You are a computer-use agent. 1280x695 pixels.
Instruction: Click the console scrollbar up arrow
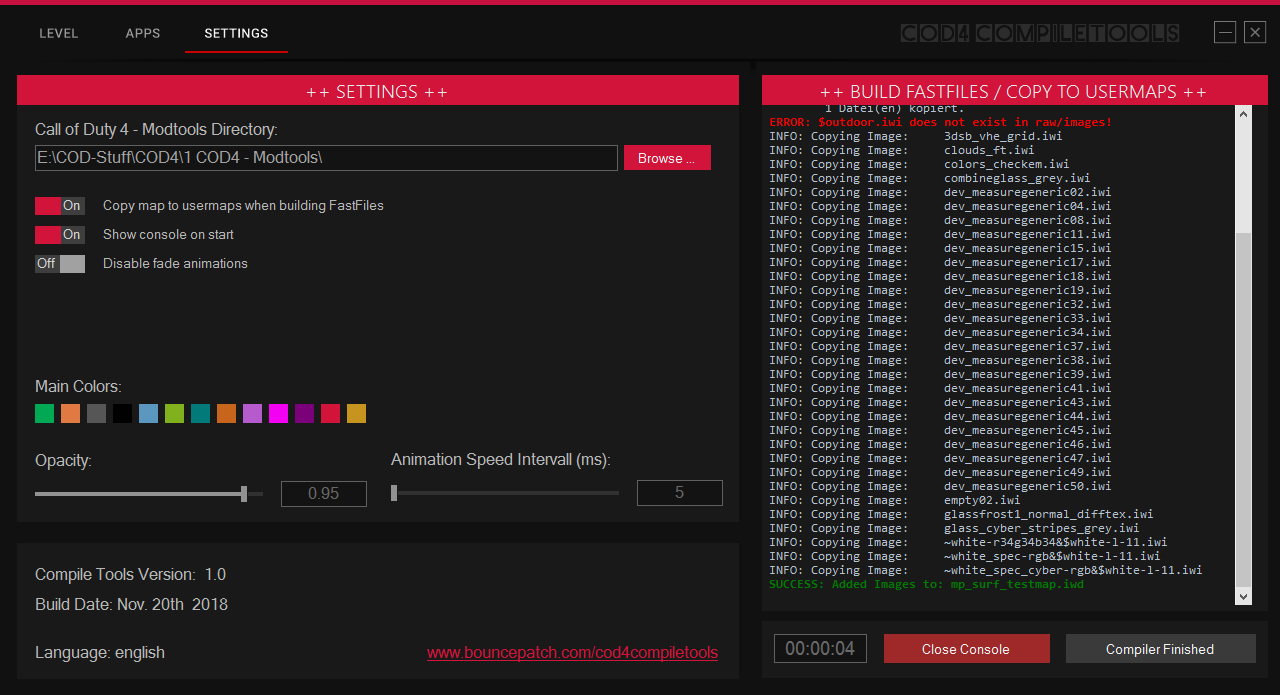tap(1244, 114)
